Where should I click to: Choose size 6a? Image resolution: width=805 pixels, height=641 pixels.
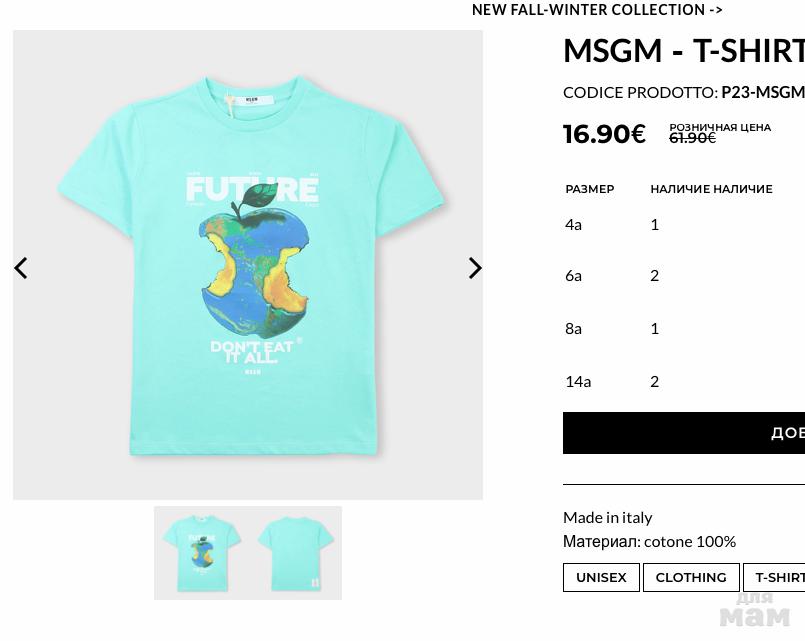(x=573, y=275)
